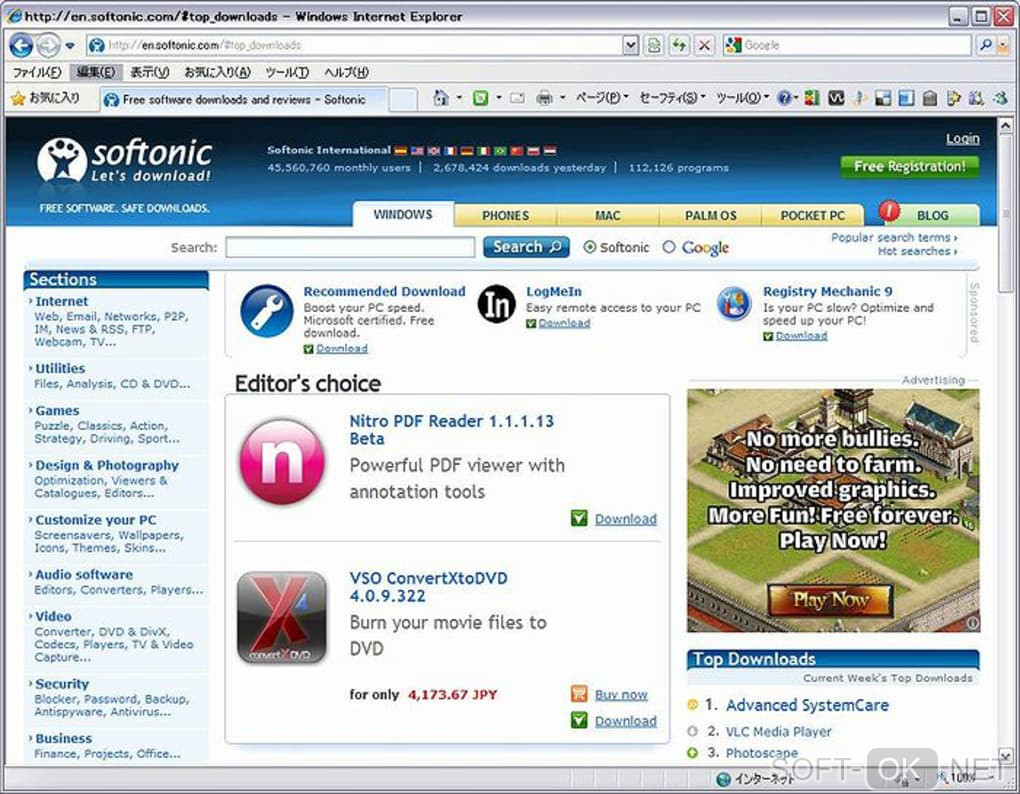Click the browser forward arrow button
Screen dimensions: 1020x794
click(47, 45)
